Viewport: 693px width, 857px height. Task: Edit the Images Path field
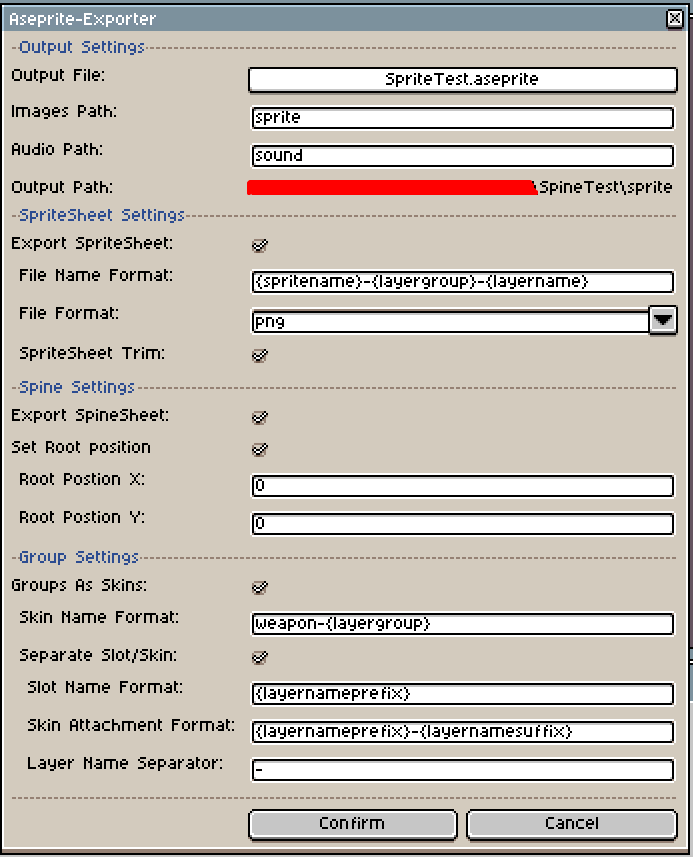[462, 118]
